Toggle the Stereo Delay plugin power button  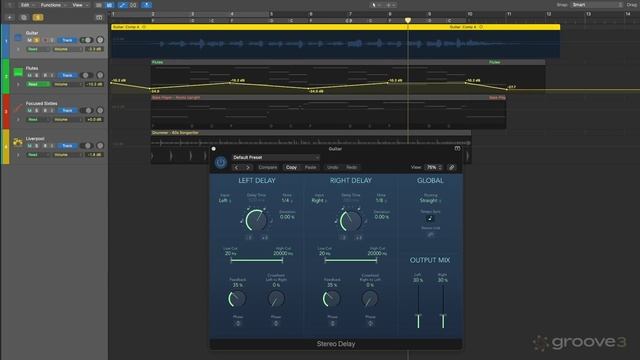pos(221,162)
